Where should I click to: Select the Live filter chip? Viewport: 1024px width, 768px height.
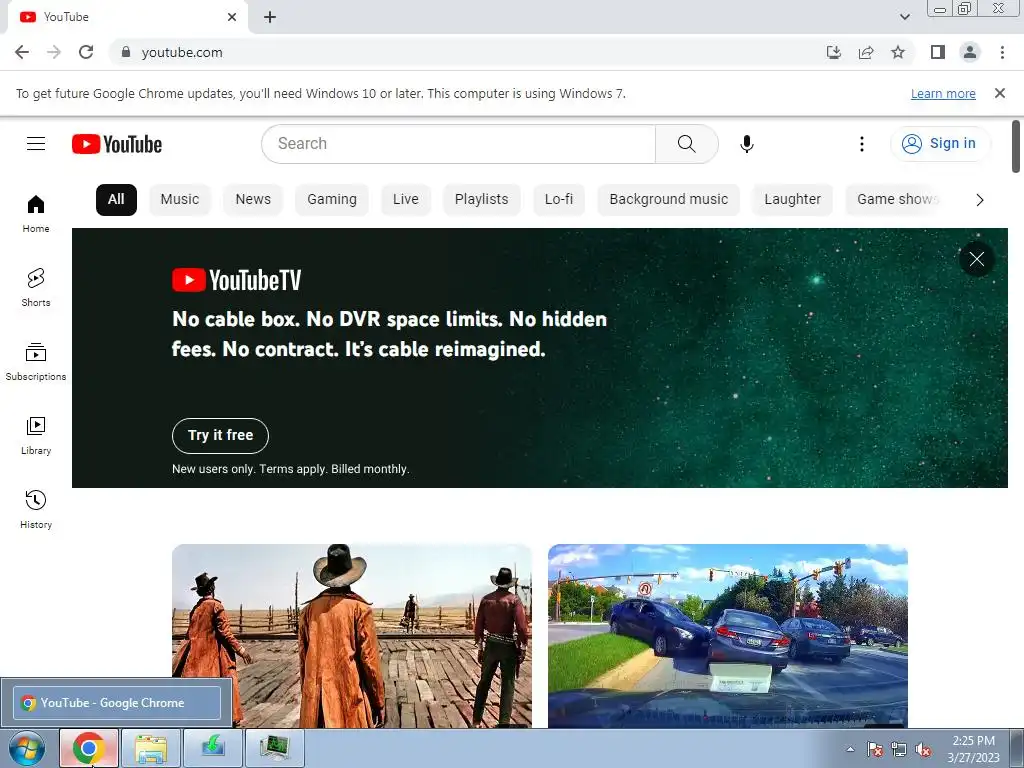406,199
